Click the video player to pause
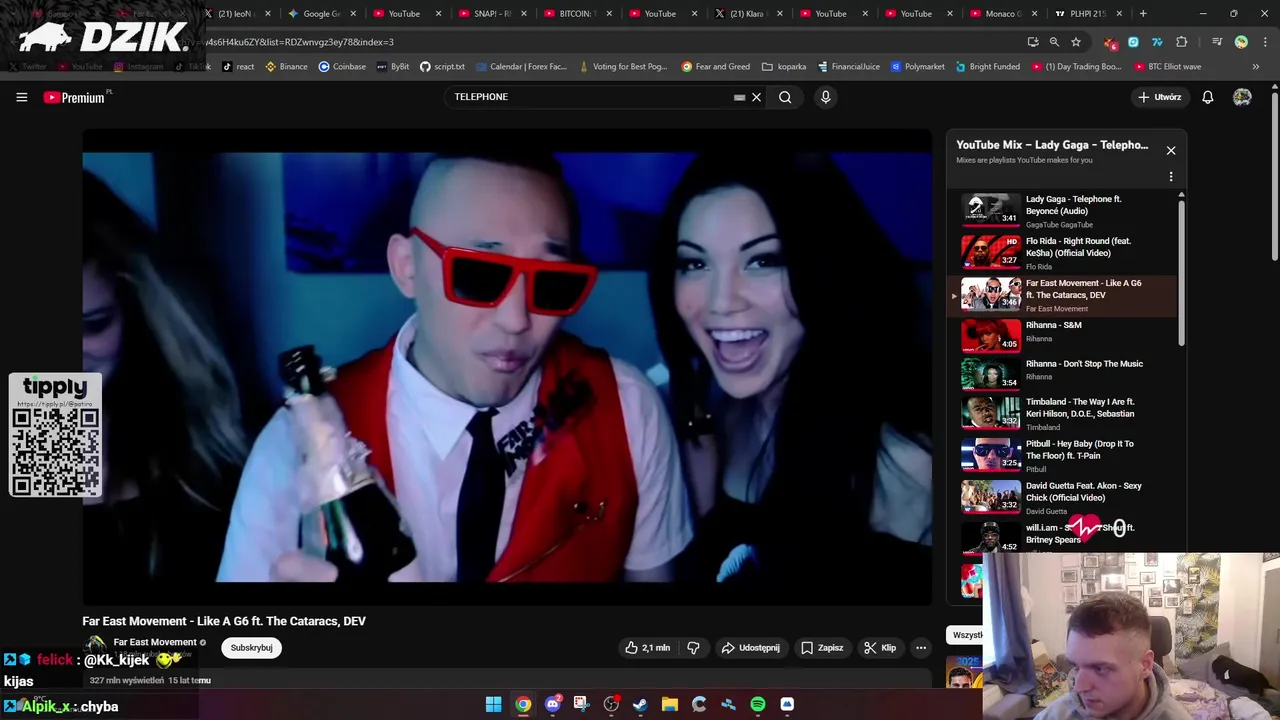Image resolution: width=1280 pixels, height=720 pixels. coord(507,367)
